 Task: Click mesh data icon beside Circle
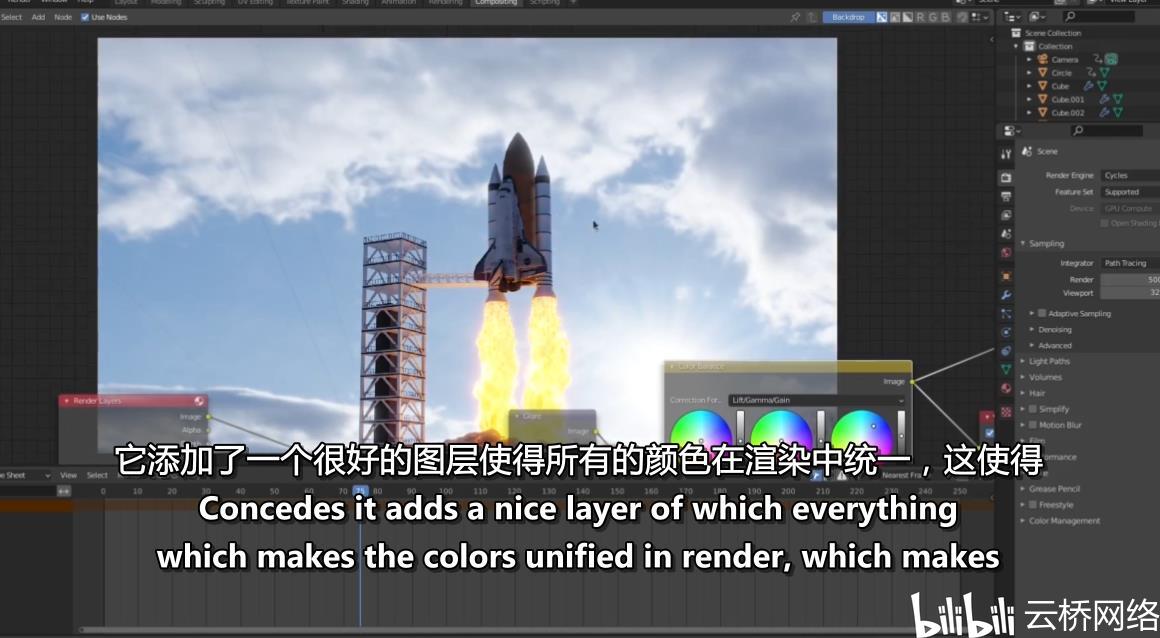[1104, 73]
